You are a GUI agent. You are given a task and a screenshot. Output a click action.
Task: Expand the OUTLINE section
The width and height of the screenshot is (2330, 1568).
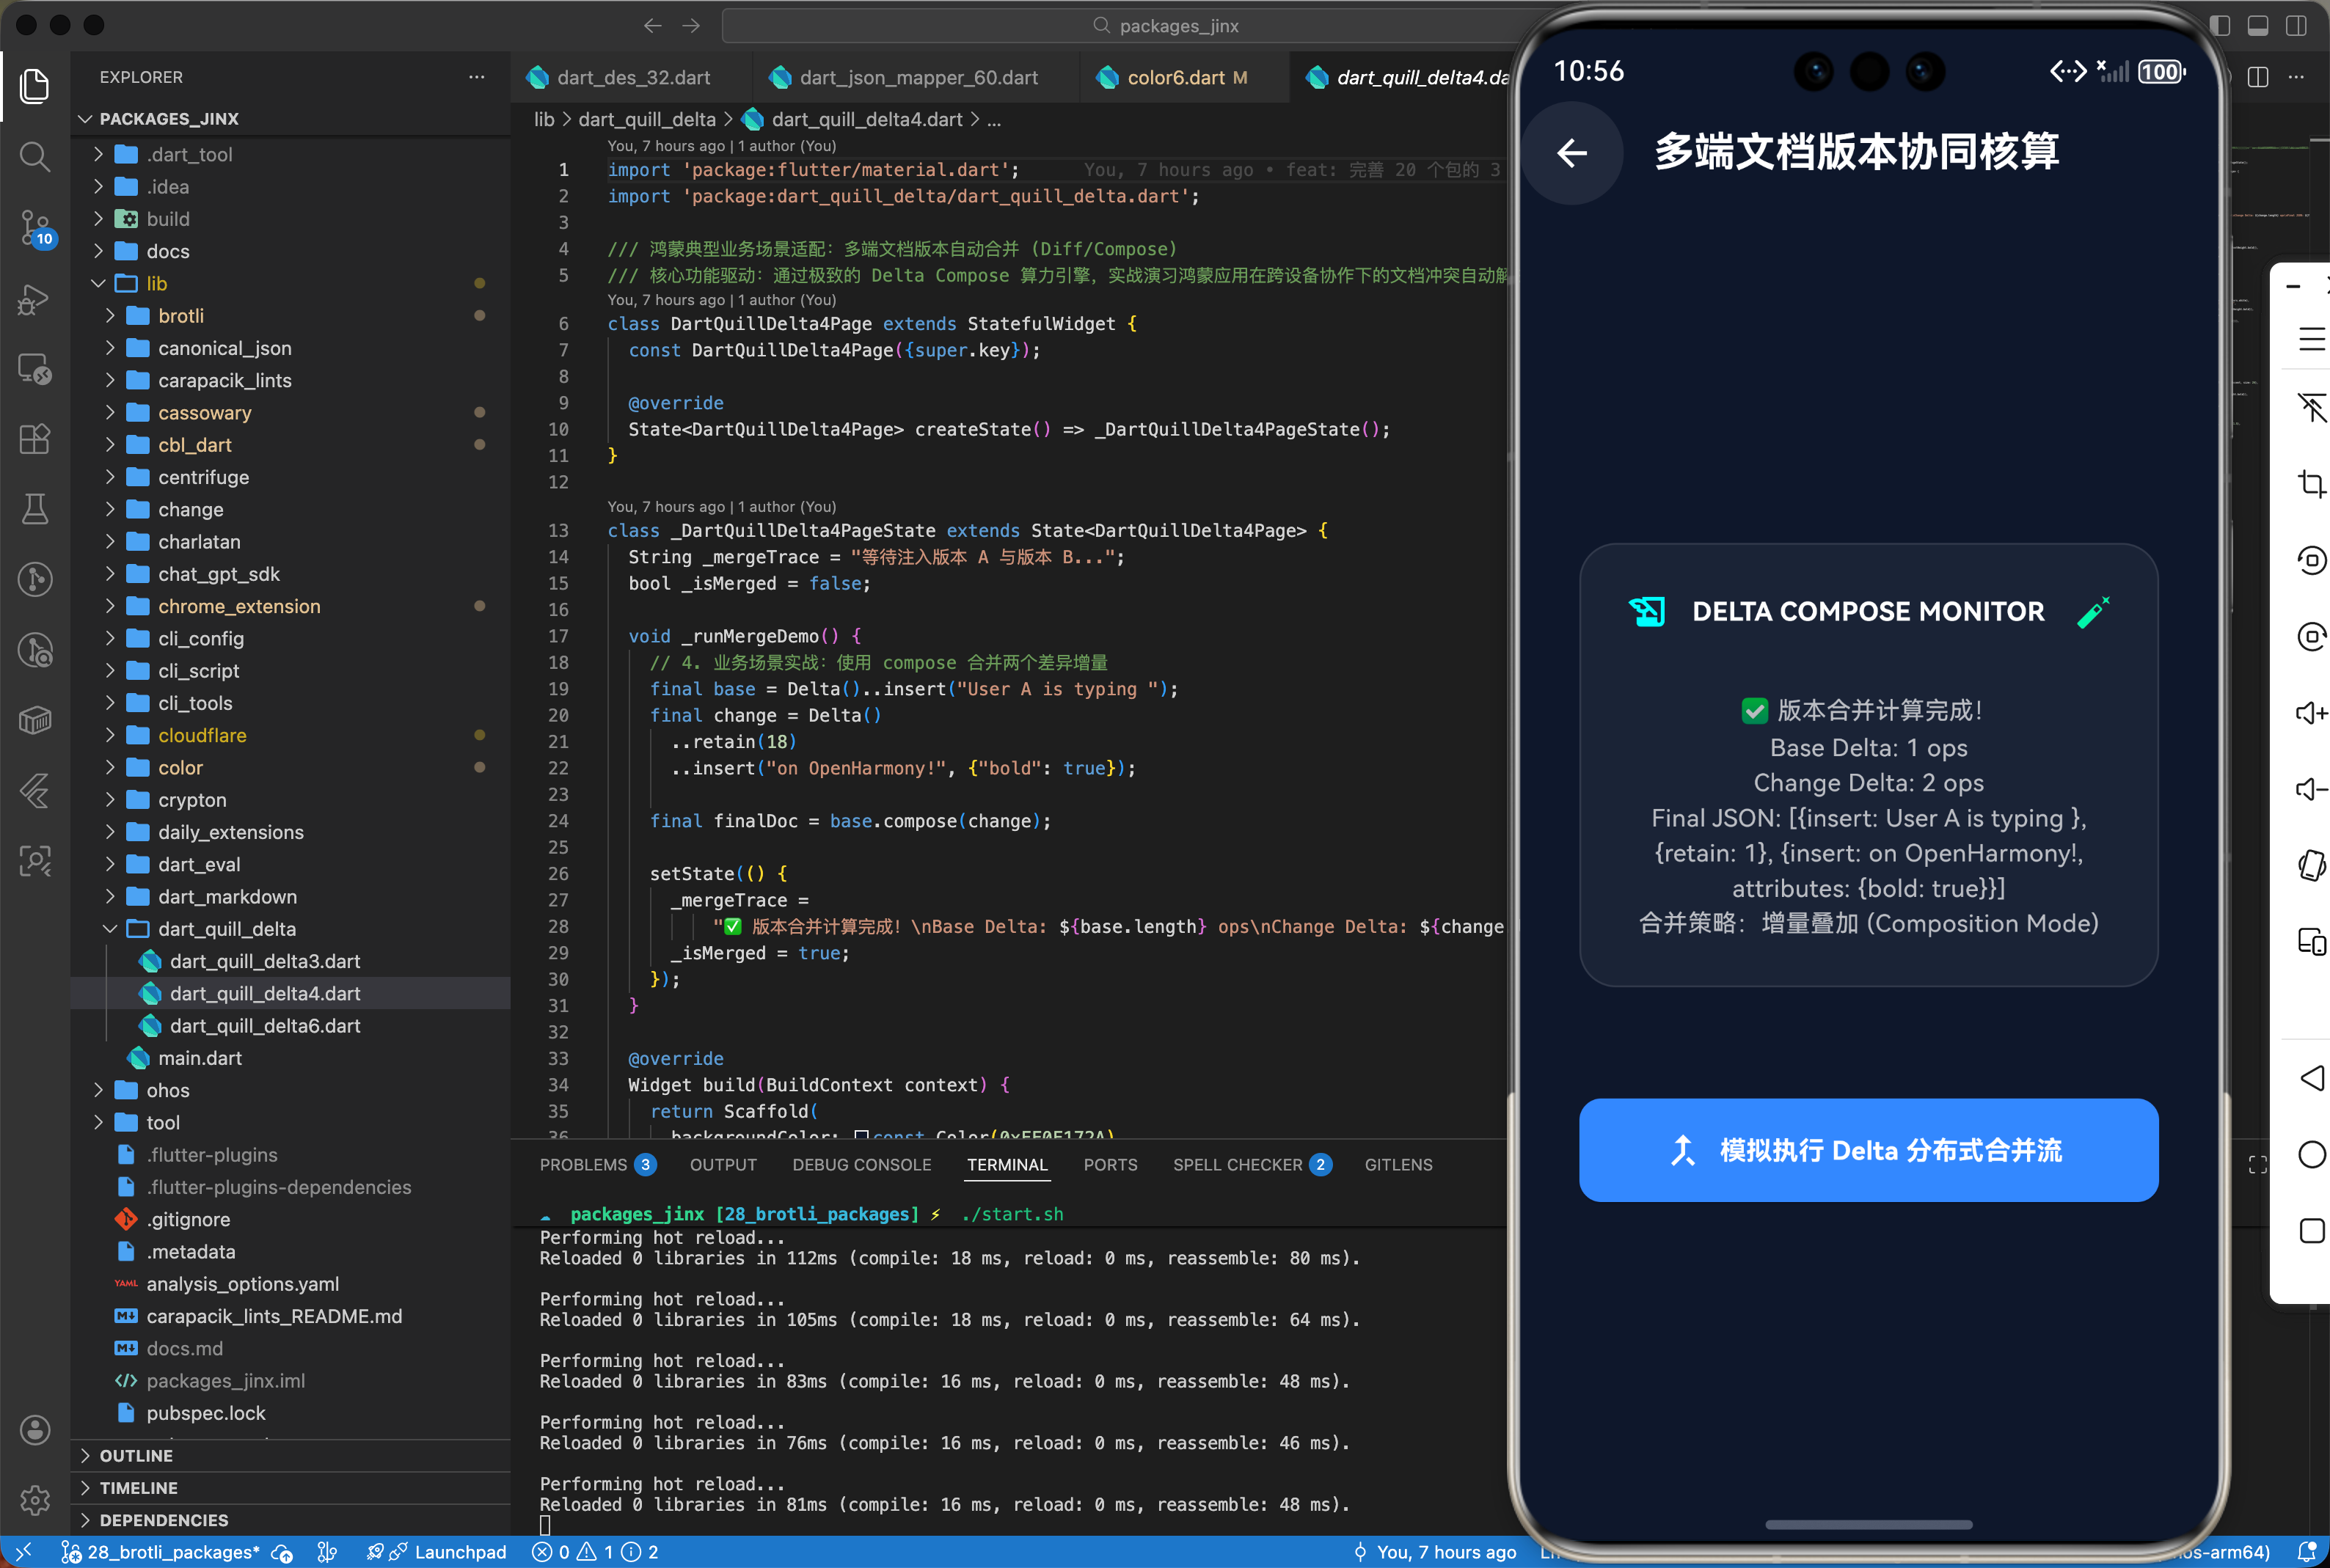coord(136,1455)
